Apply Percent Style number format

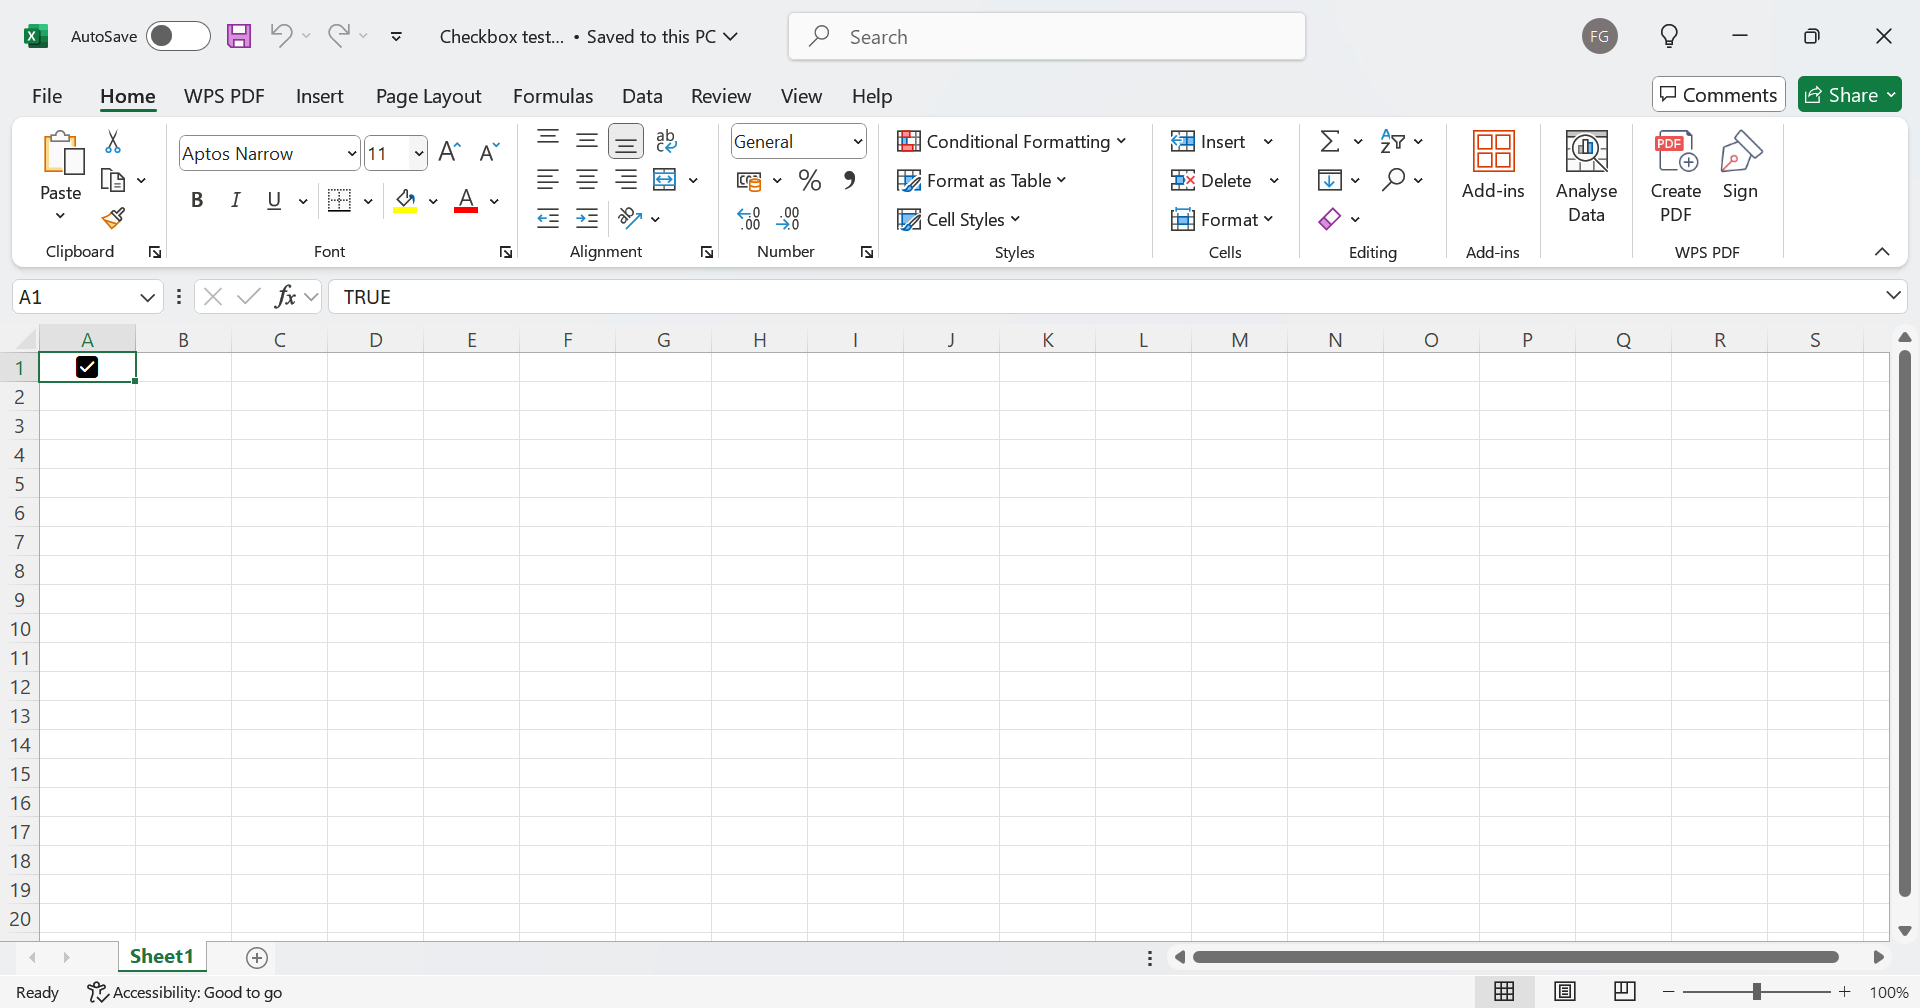(x=810, y=181)
